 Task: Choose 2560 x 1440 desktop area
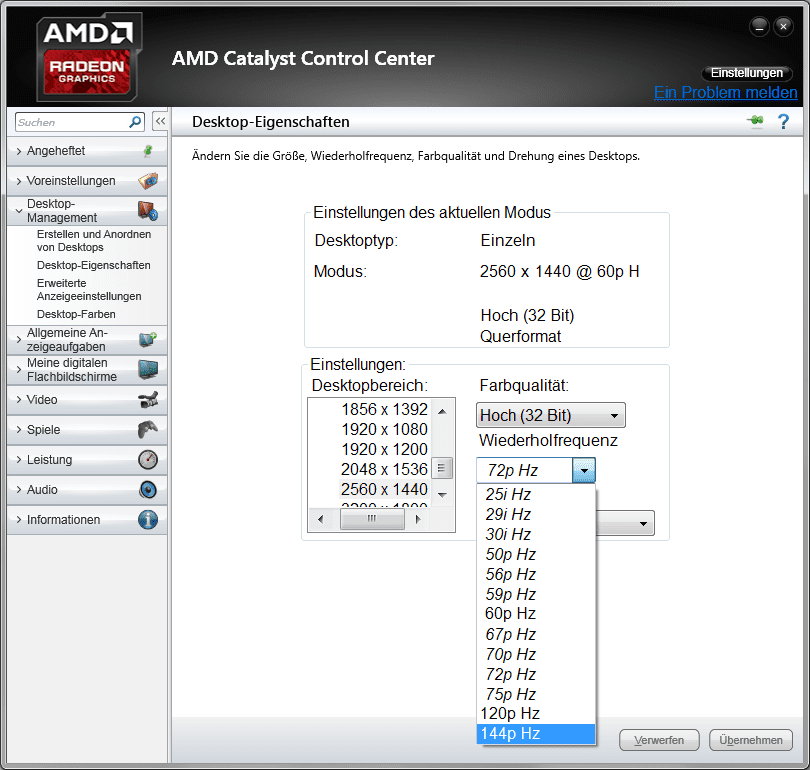point(384,490)
